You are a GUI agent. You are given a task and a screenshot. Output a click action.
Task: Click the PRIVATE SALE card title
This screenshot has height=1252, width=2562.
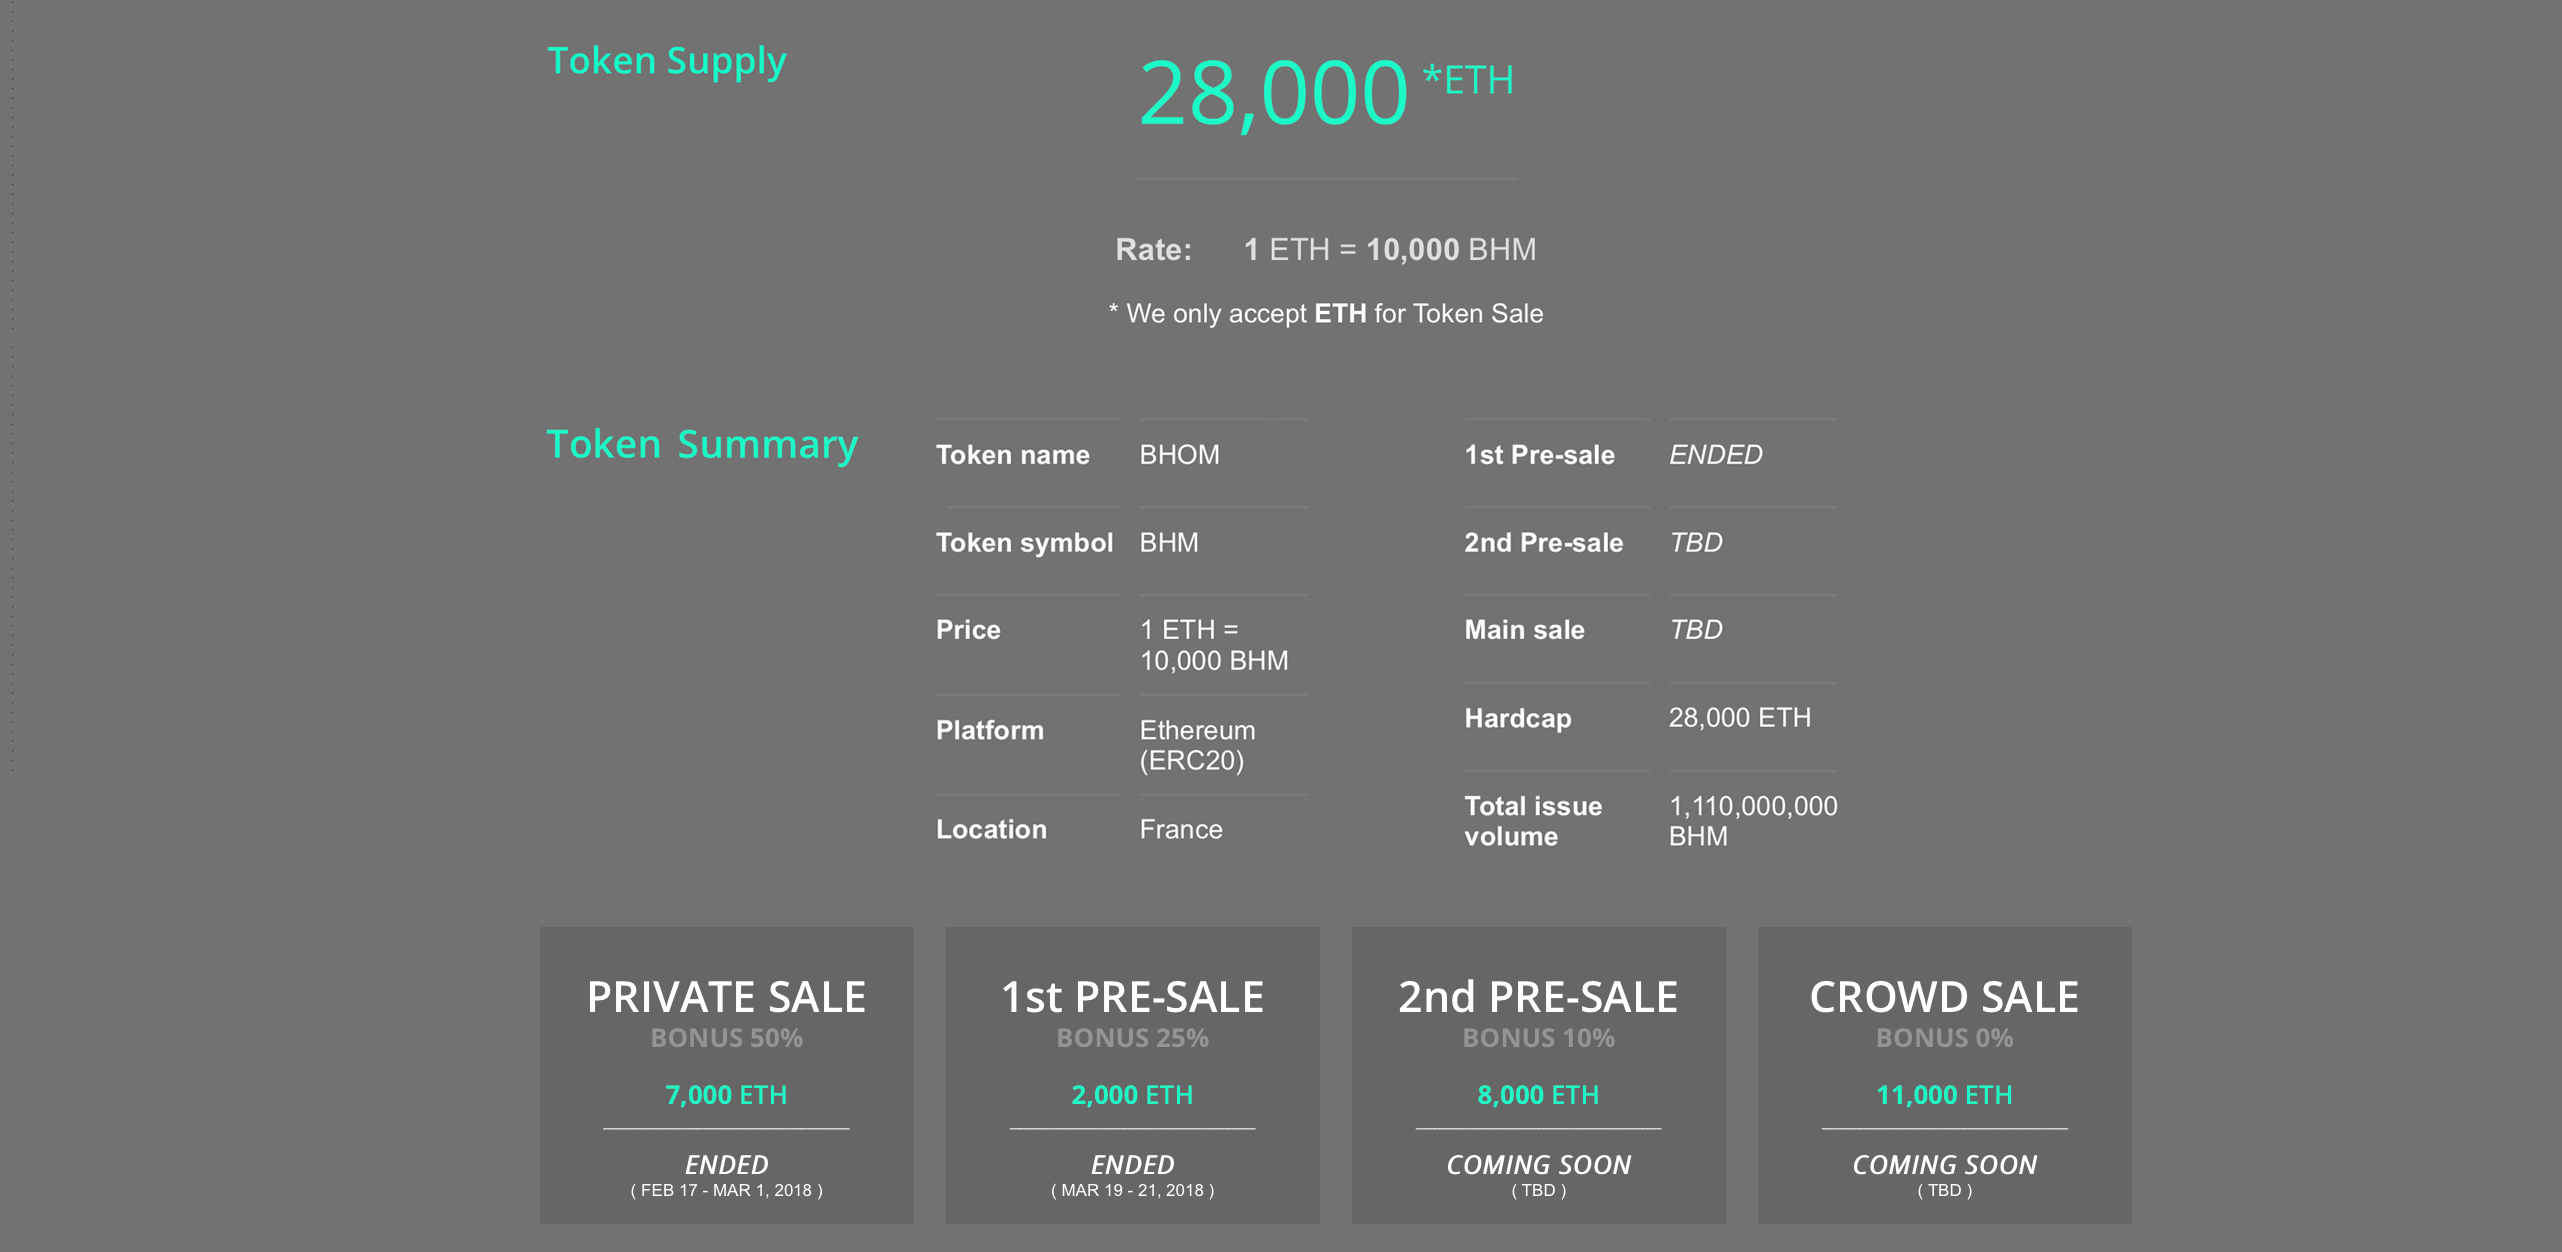726,997
